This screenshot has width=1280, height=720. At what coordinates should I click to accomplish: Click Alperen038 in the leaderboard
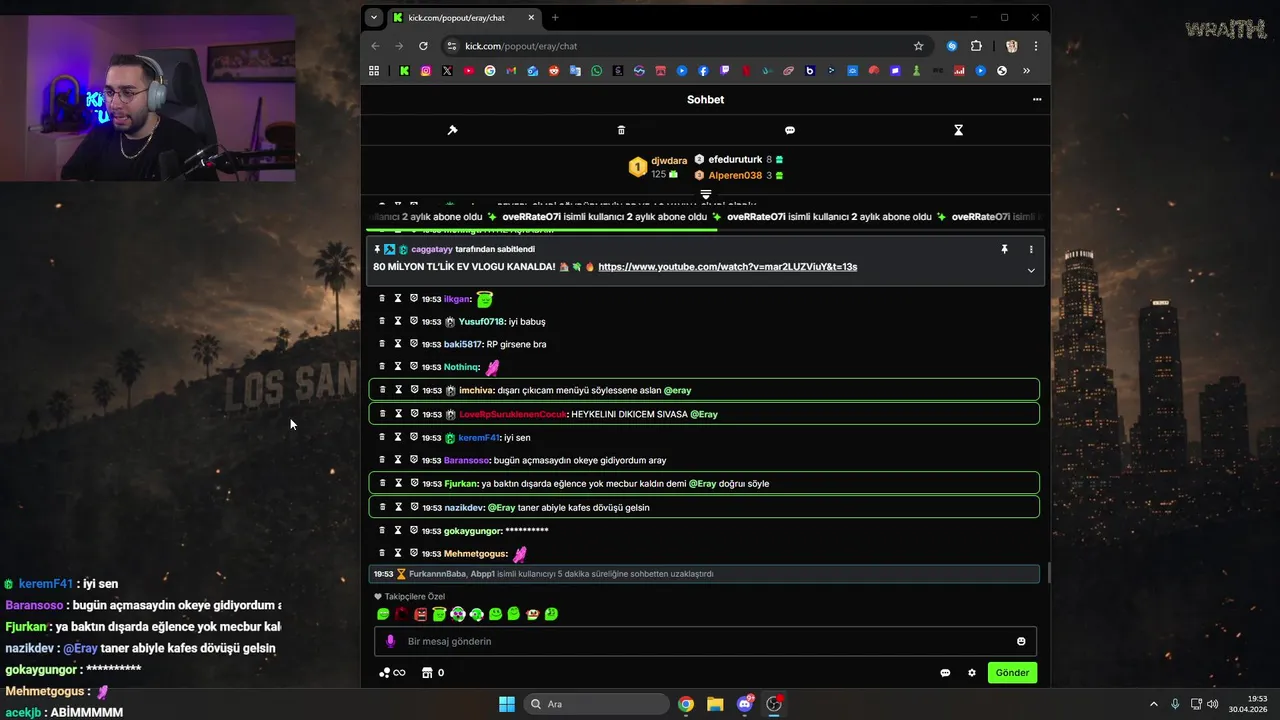pyautogui.click(x=735, y=175)
